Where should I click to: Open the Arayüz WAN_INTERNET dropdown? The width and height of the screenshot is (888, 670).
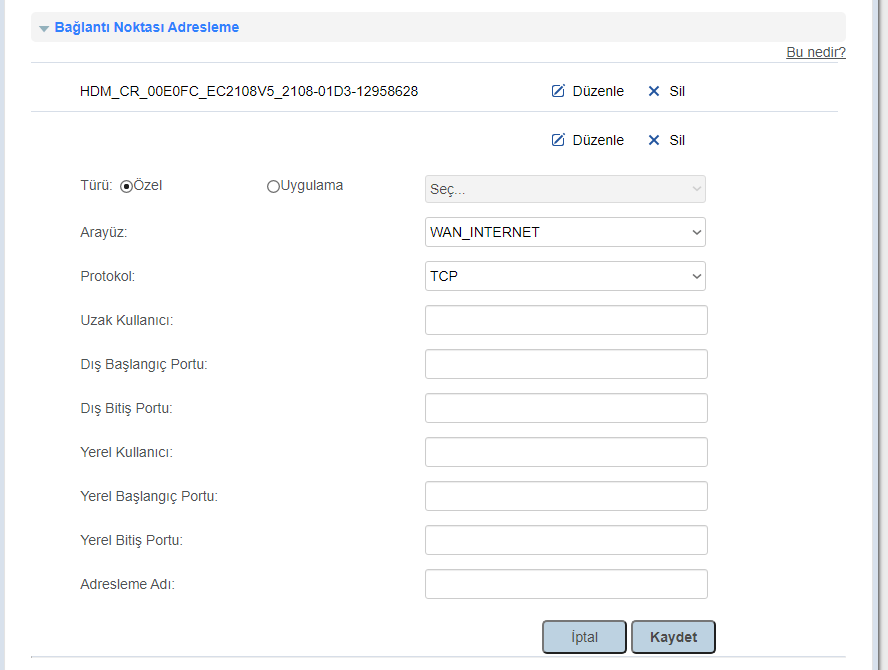coord(565,232)
